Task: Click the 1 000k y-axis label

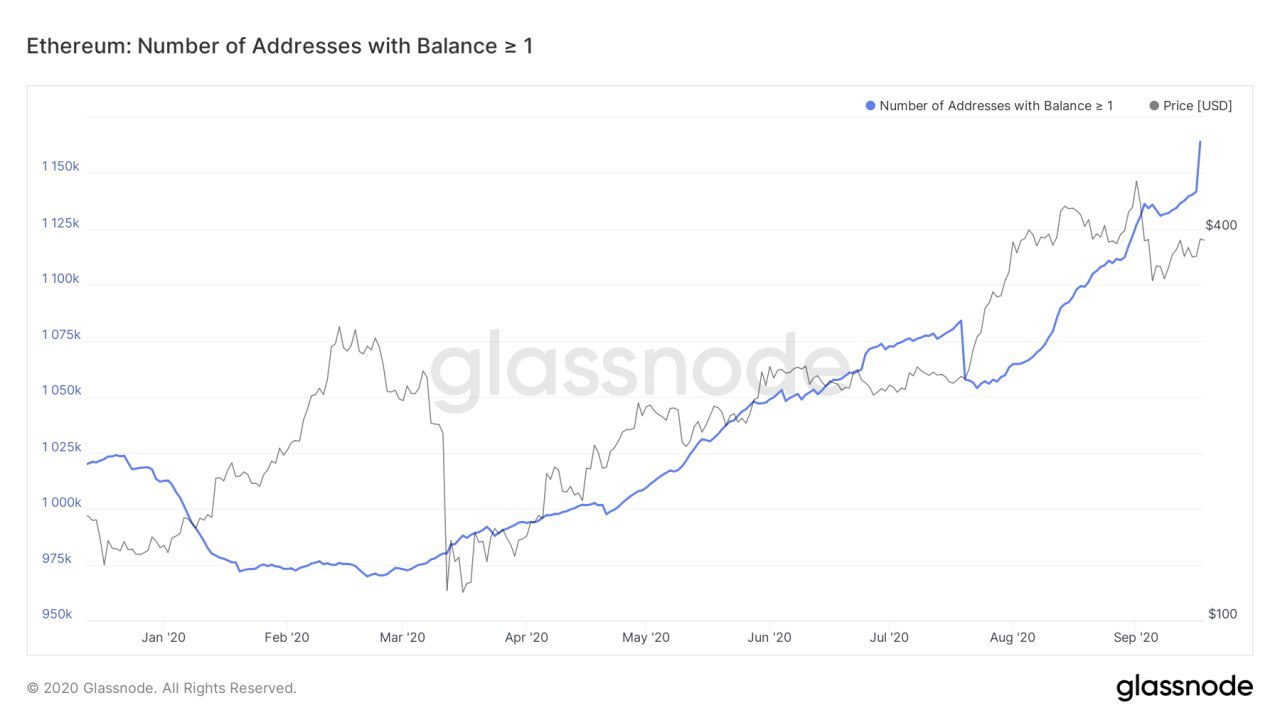Action: pos(60,503)
